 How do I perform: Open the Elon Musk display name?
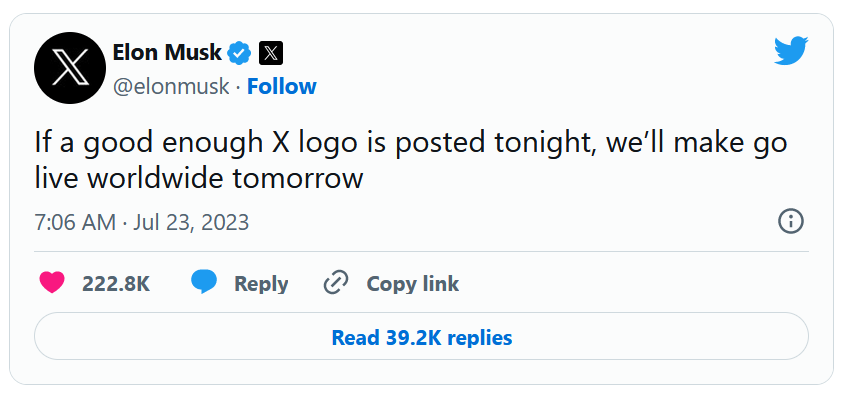[x=168, y=52]
